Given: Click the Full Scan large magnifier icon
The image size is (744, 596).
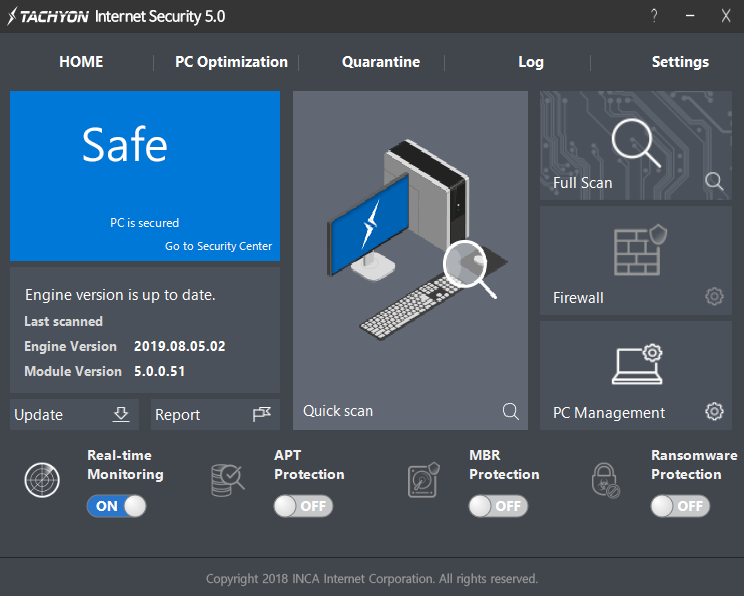Looking at the screenshot, I should [636, 142].
